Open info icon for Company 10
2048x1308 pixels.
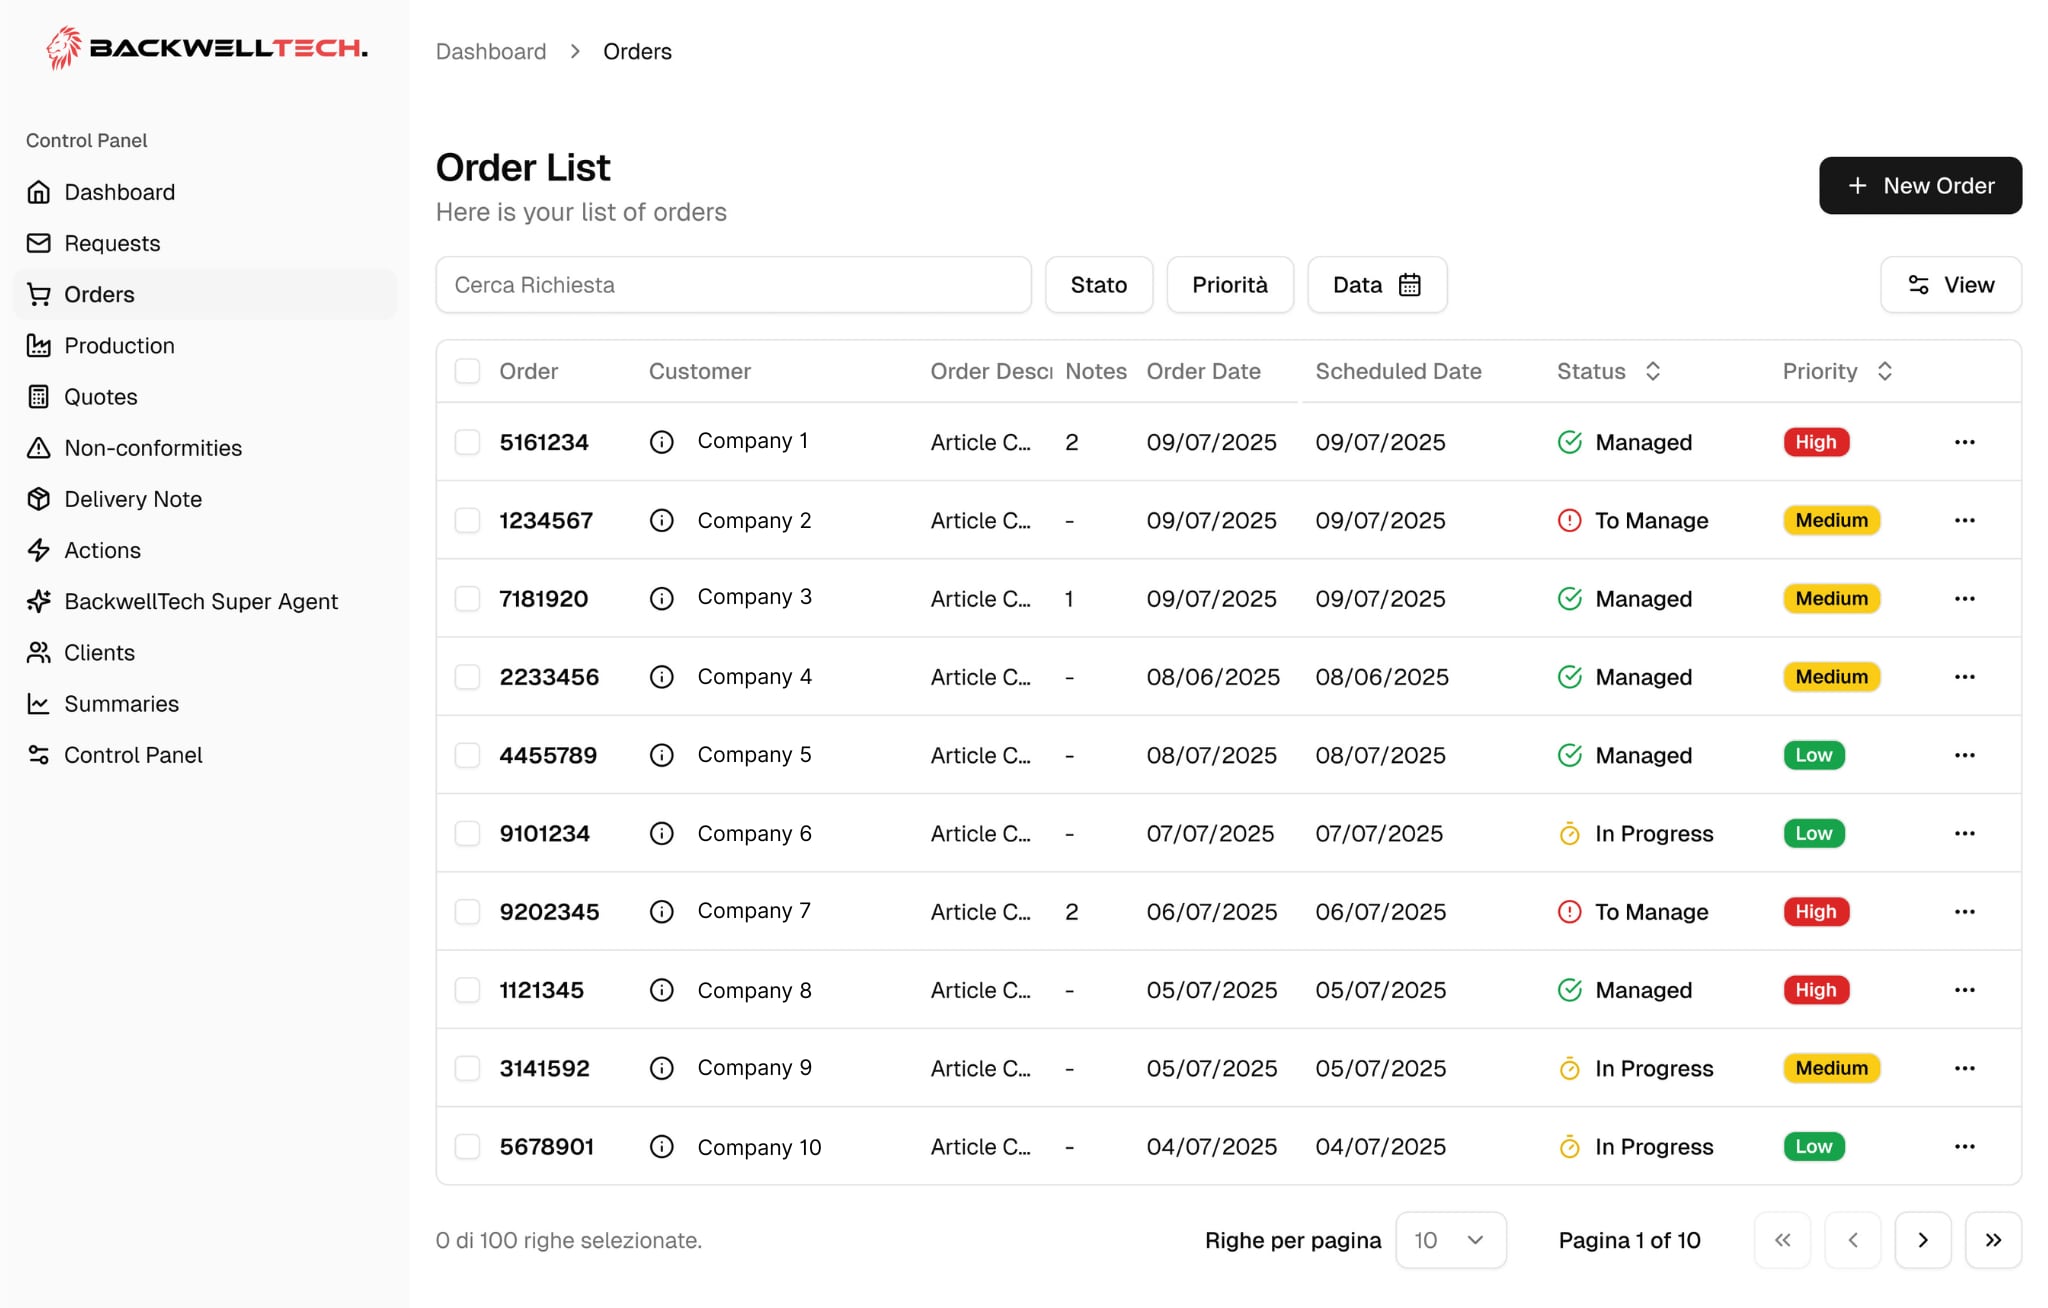tap(661, 1146)
